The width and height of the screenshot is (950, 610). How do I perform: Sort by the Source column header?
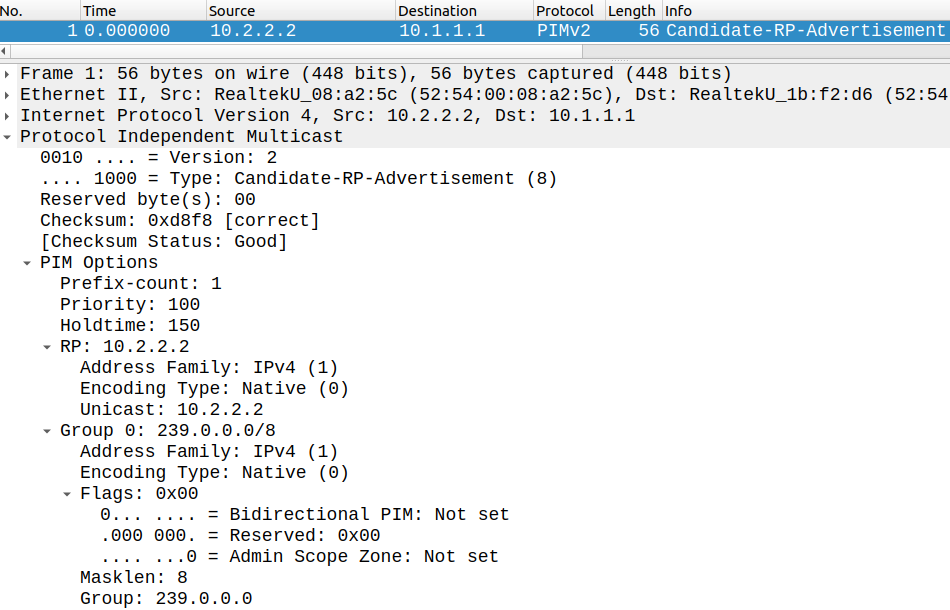301,11
